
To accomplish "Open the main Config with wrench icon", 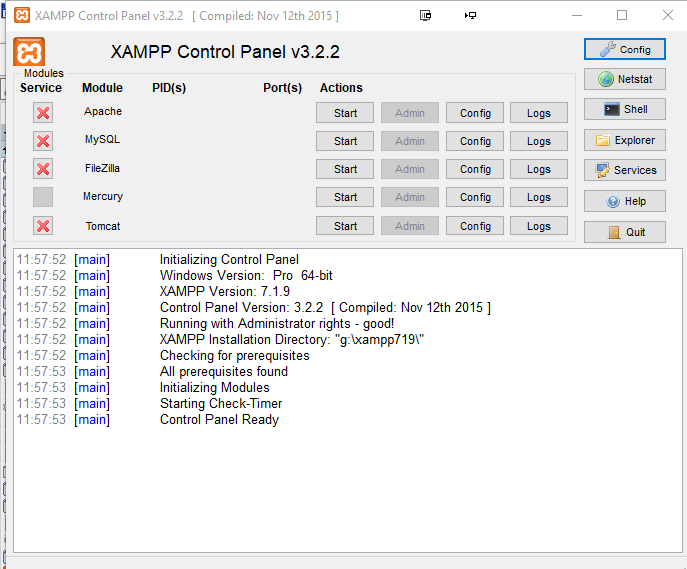I will point(625,49).
